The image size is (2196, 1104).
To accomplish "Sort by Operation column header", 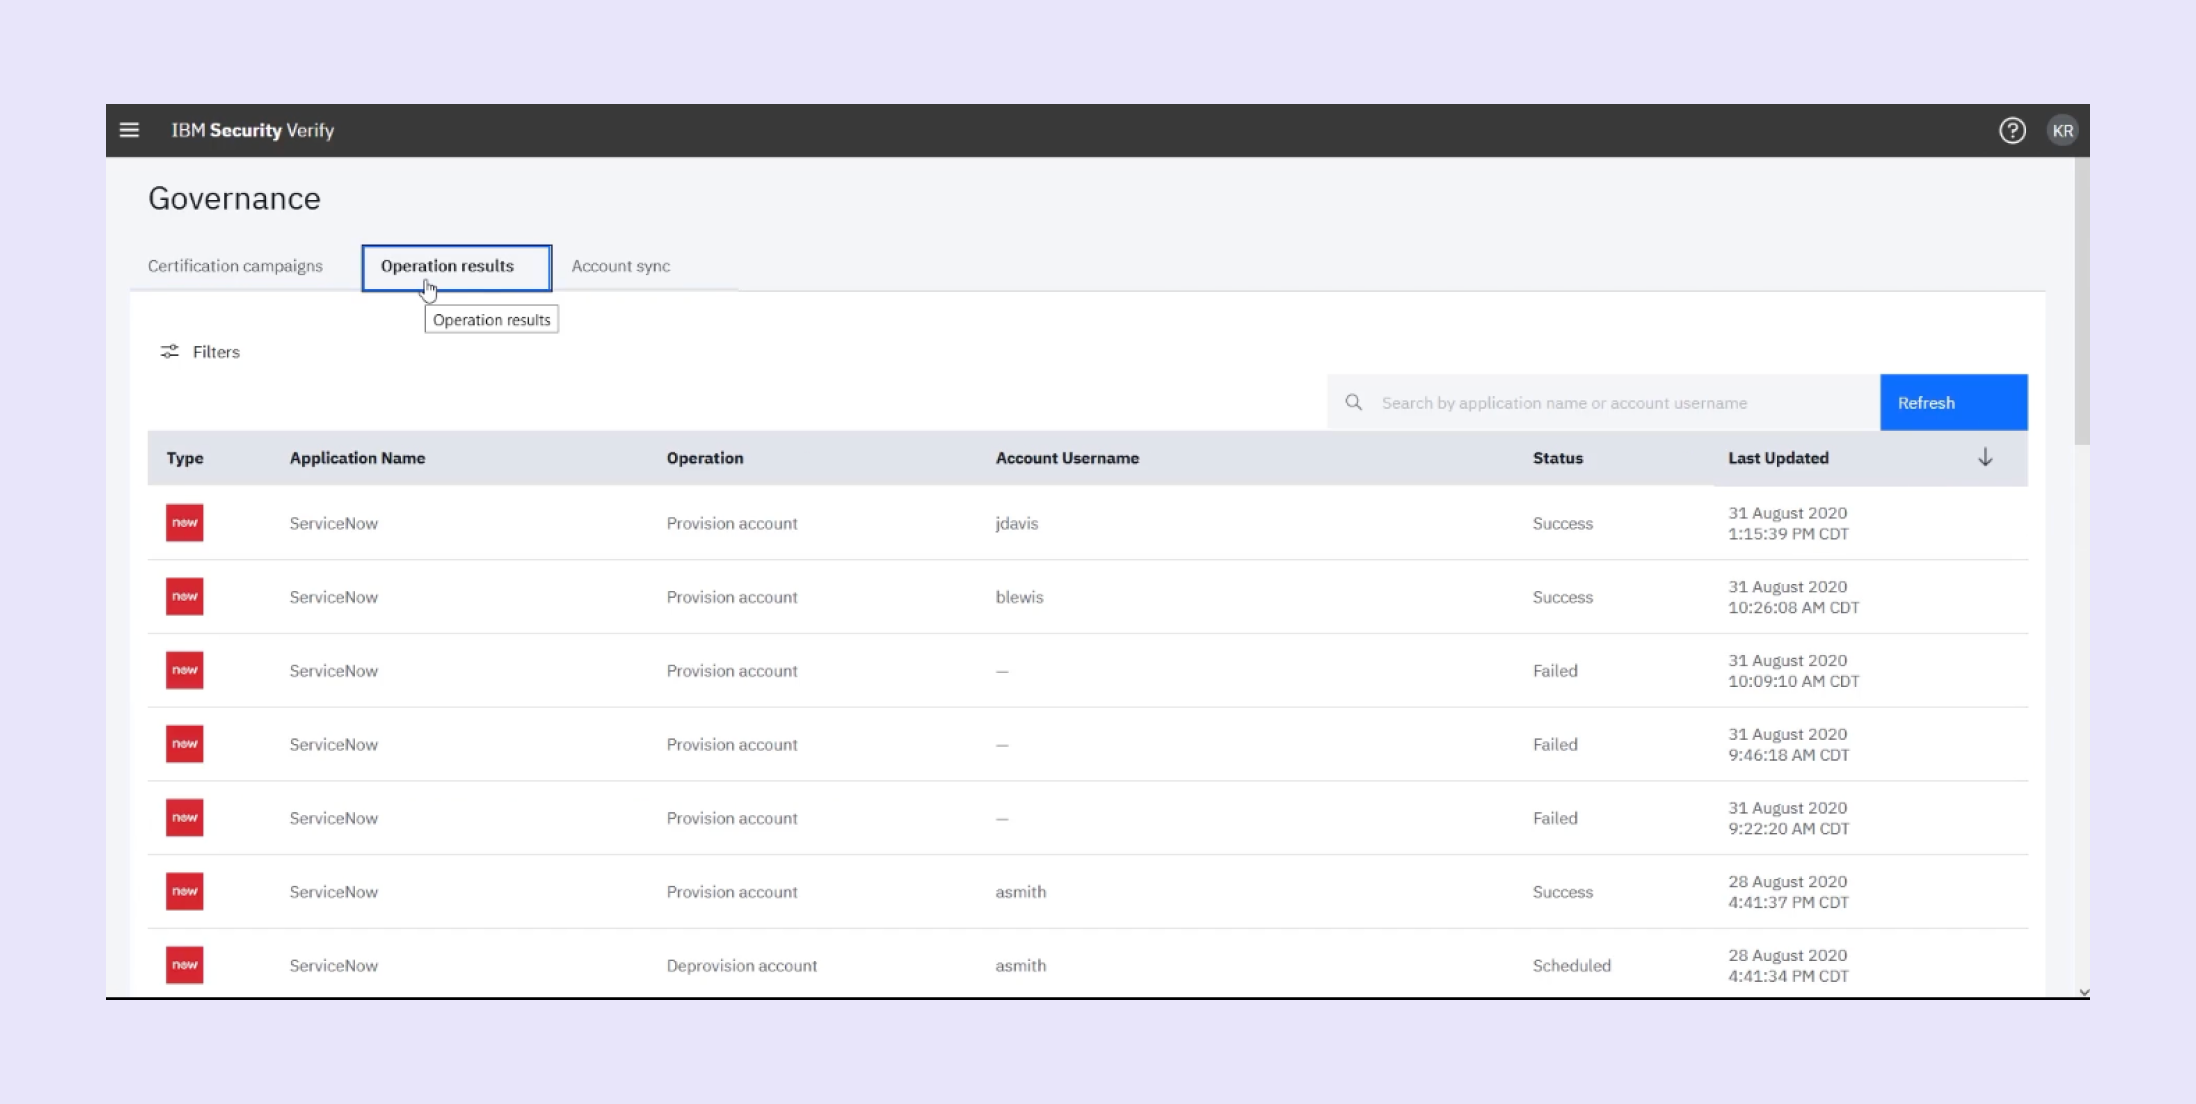I will click(705, 458).
